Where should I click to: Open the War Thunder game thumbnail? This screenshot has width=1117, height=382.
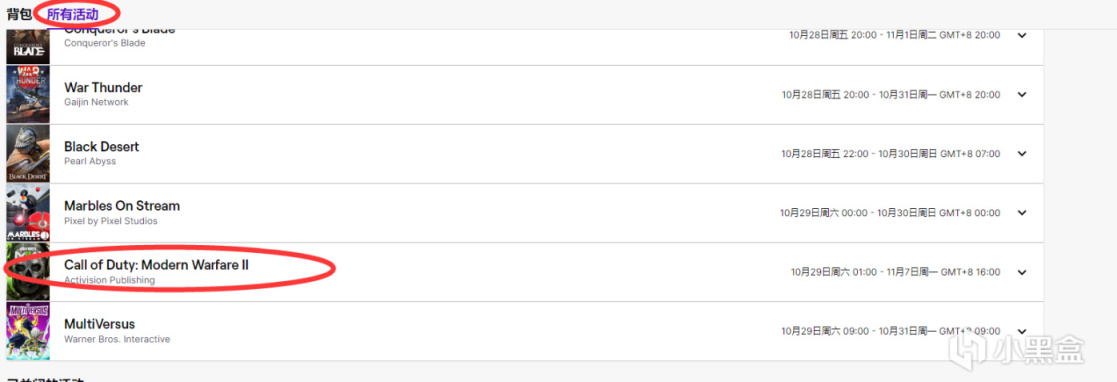click(x=28, y=94)
